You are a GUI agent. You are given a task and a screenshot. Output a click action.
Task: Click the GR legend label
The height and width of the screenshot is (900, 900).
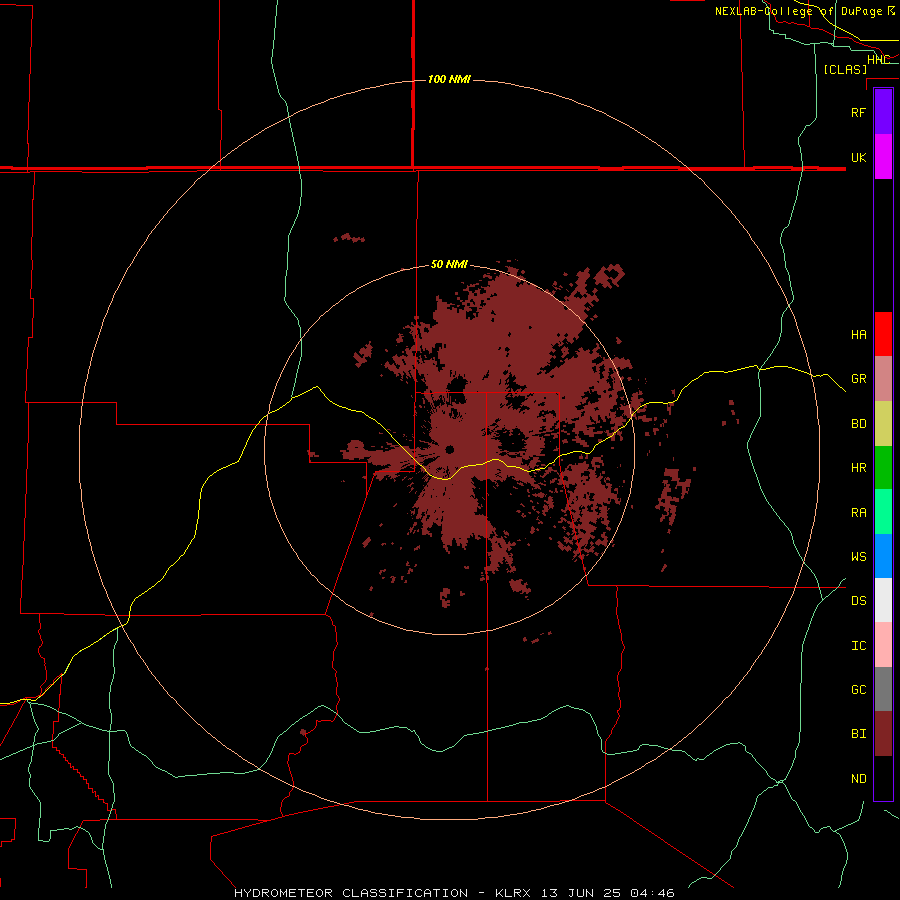[858, 379]
